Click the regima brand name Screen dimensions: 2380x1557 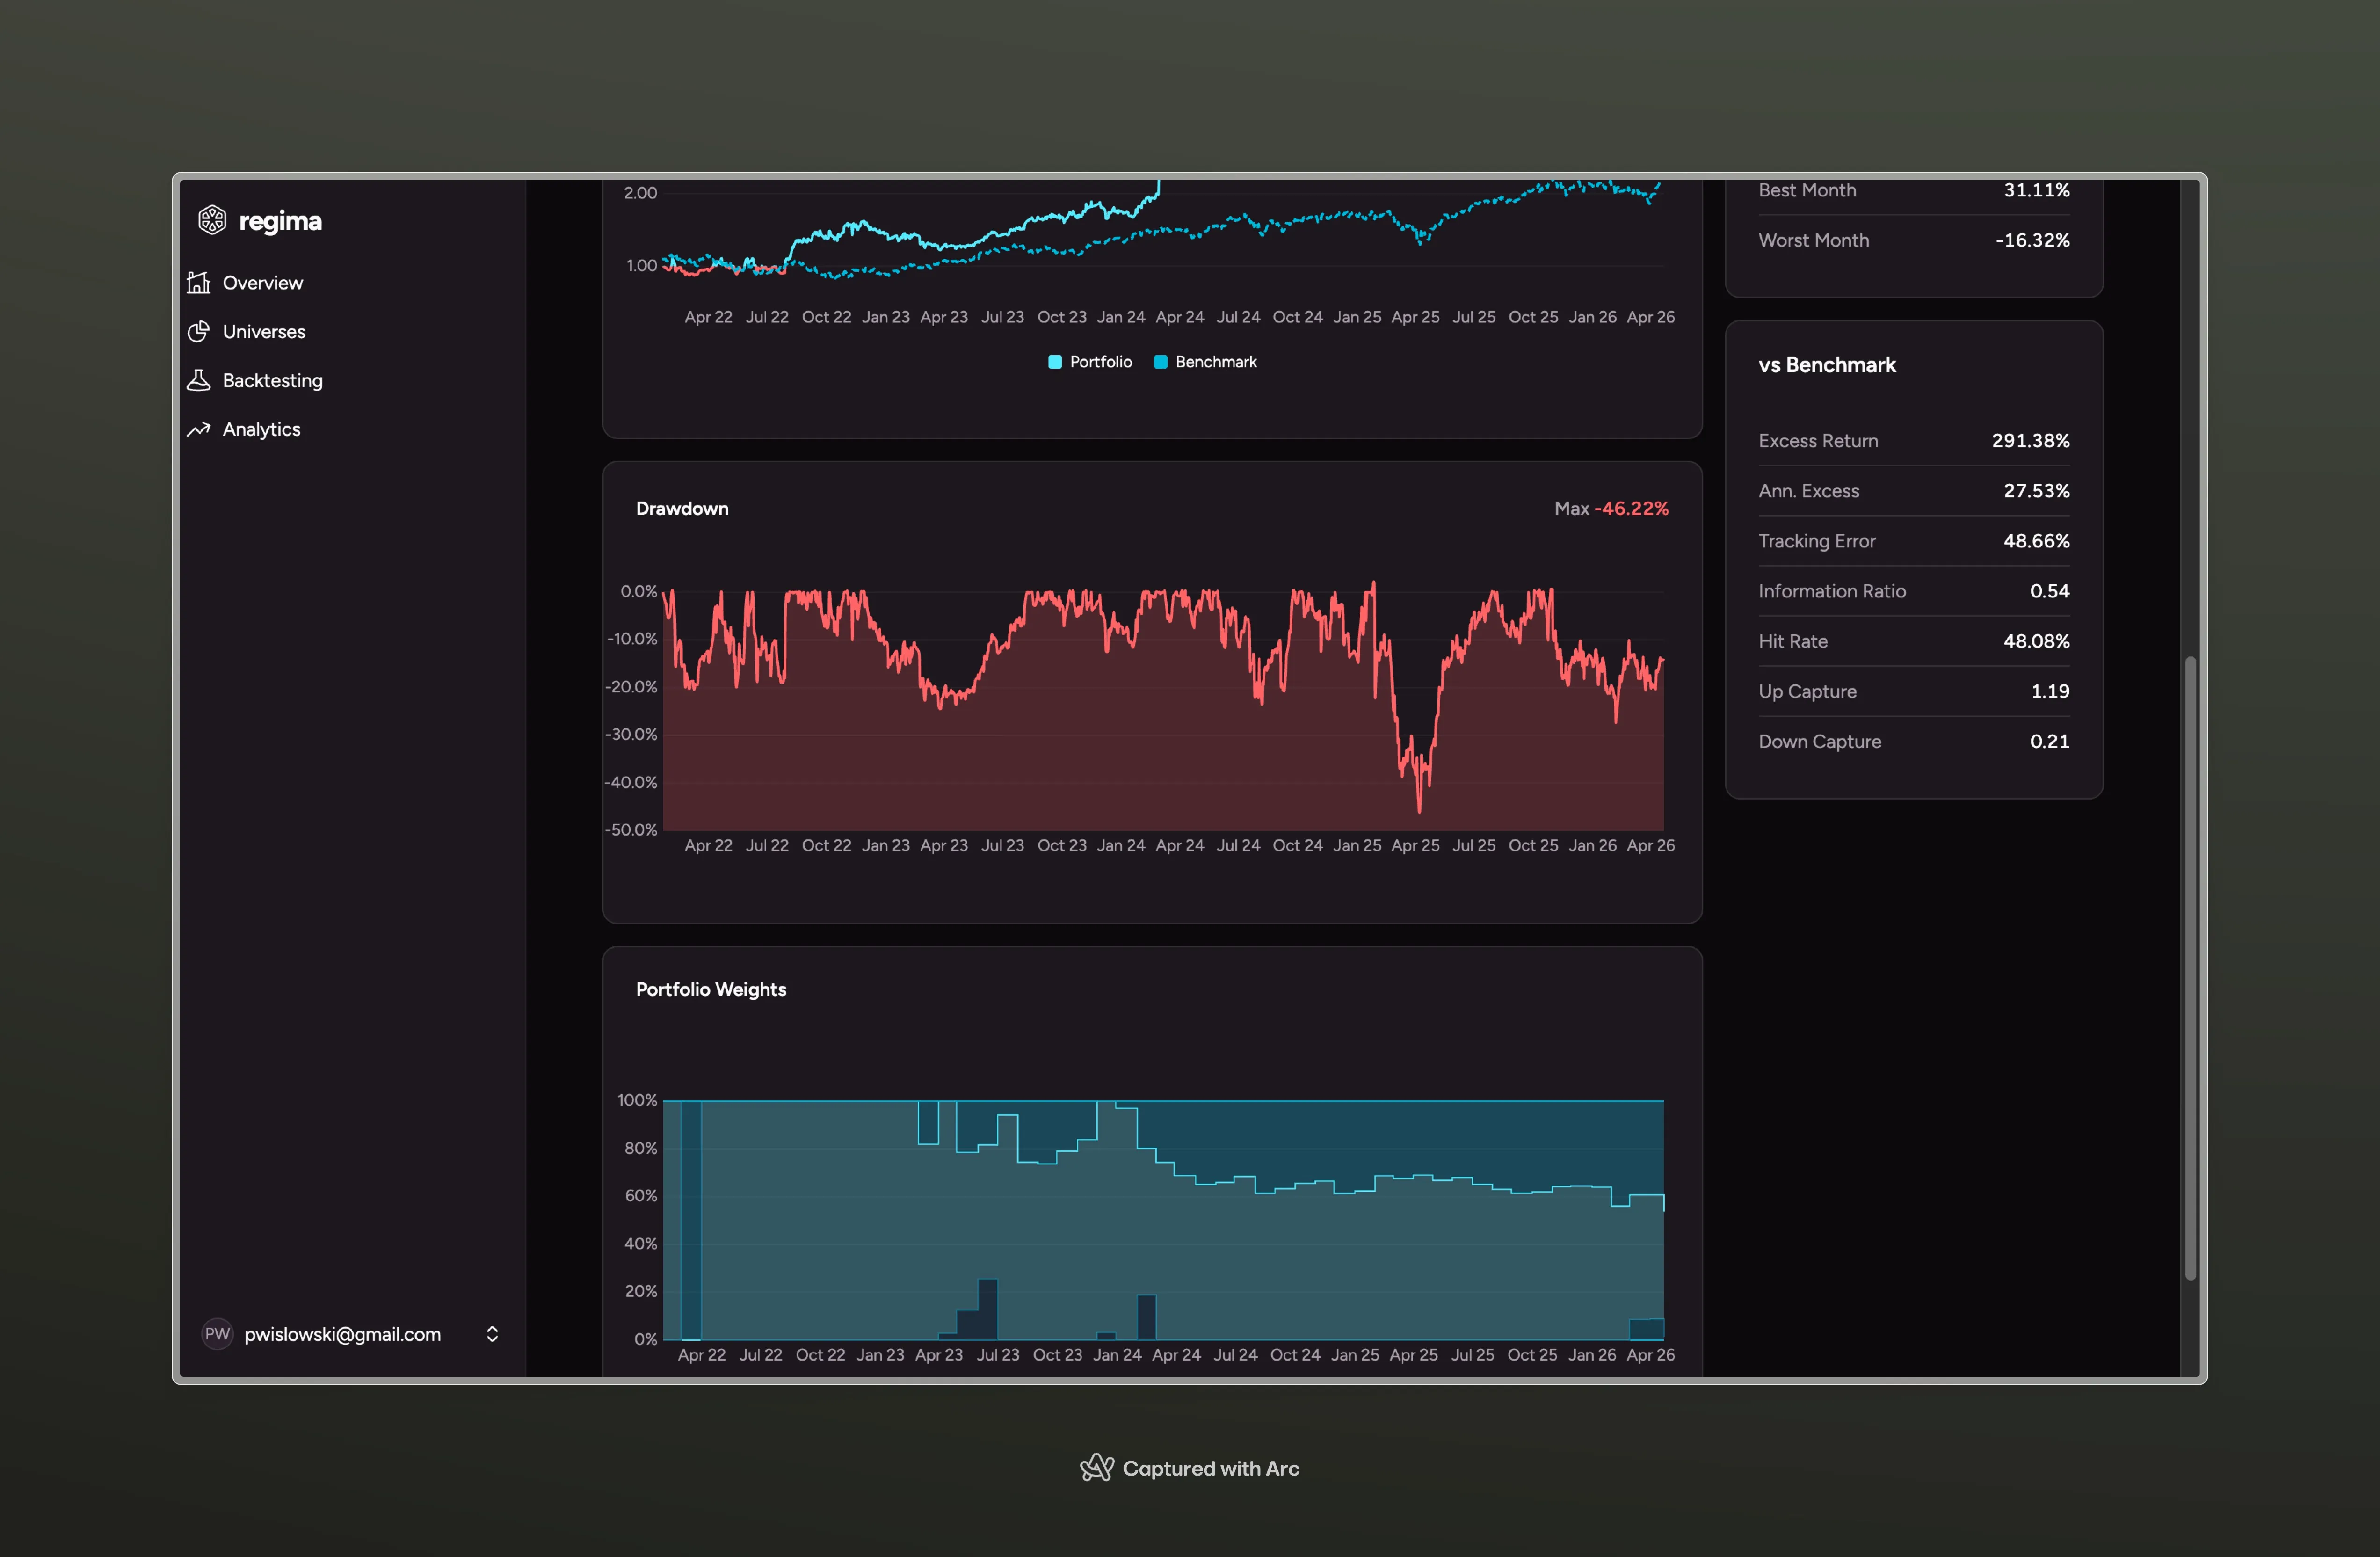[x=280, y=221]
